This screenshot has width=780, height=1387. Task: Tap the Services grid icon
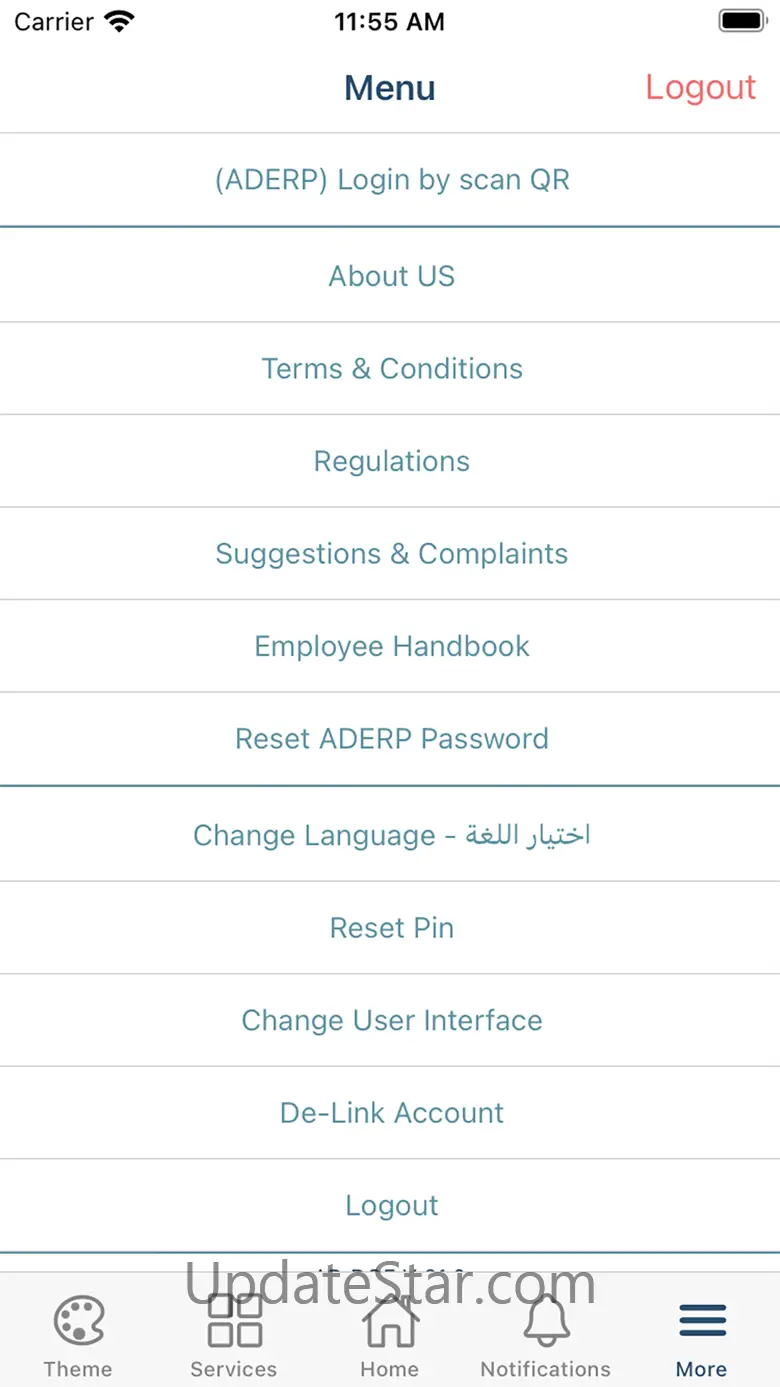(x=234, y=1320)
